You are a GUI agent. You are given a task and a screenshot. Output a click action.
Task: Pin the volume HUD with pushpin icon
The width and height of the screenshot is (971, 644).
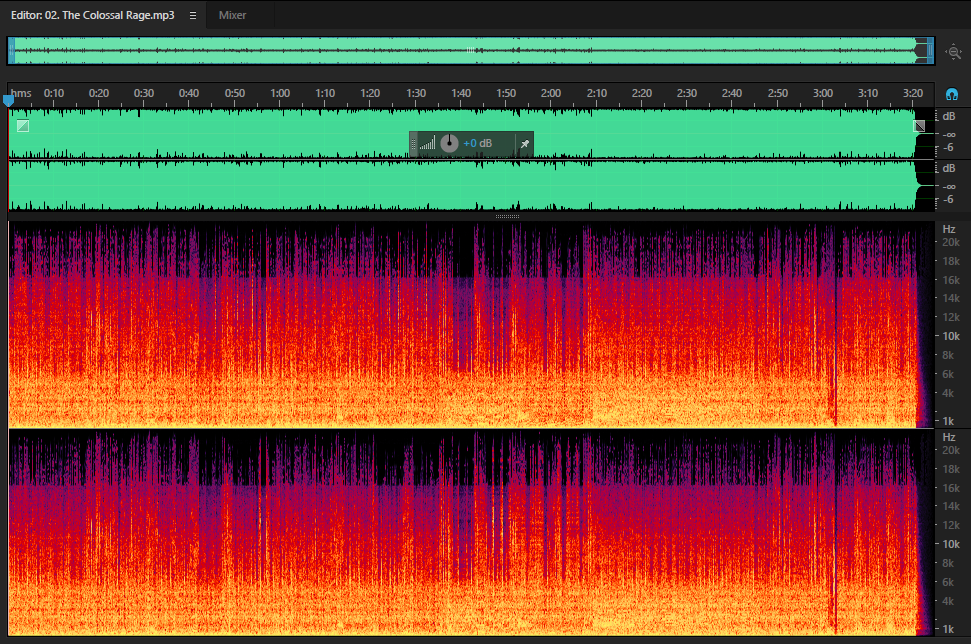tap(525, 144)
